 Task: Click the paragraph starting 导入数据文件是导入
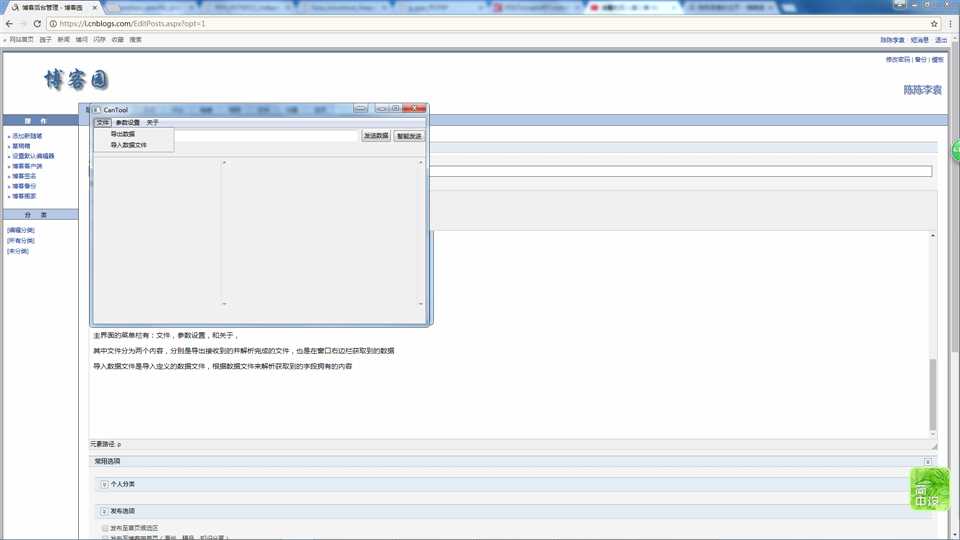point(222,366)
